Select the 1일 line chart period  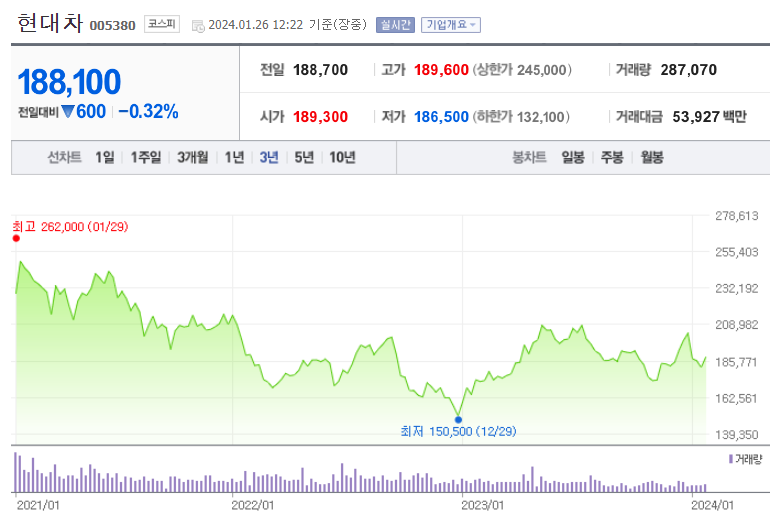click(x=105, y=157)
